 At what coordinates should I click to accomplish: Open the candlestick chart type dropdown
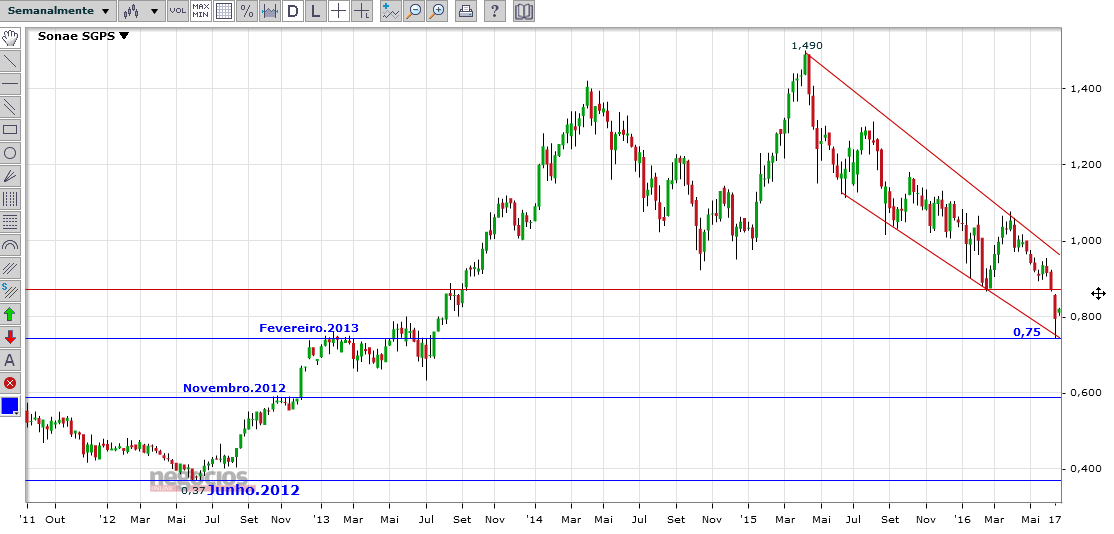141,11
